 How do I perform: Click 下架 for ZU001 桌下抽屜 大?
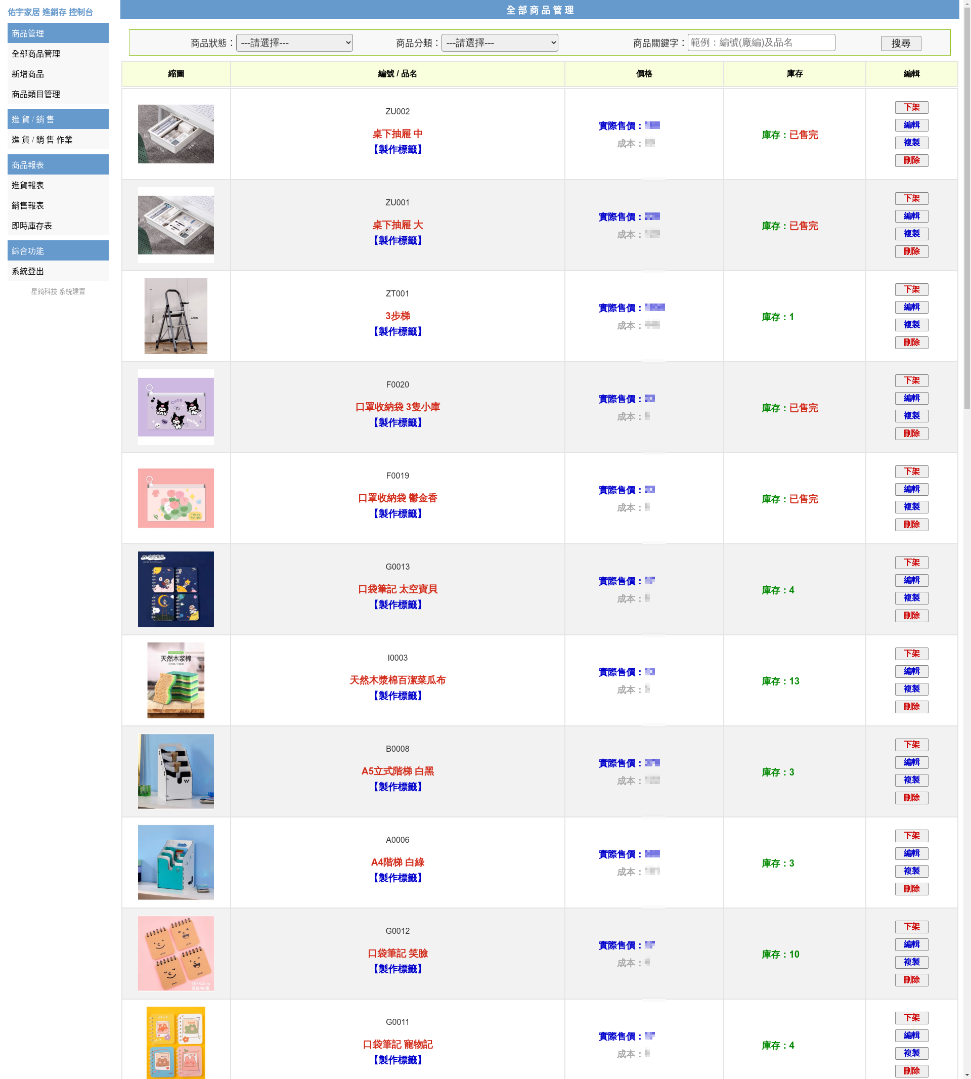click(x=912, y=198)
